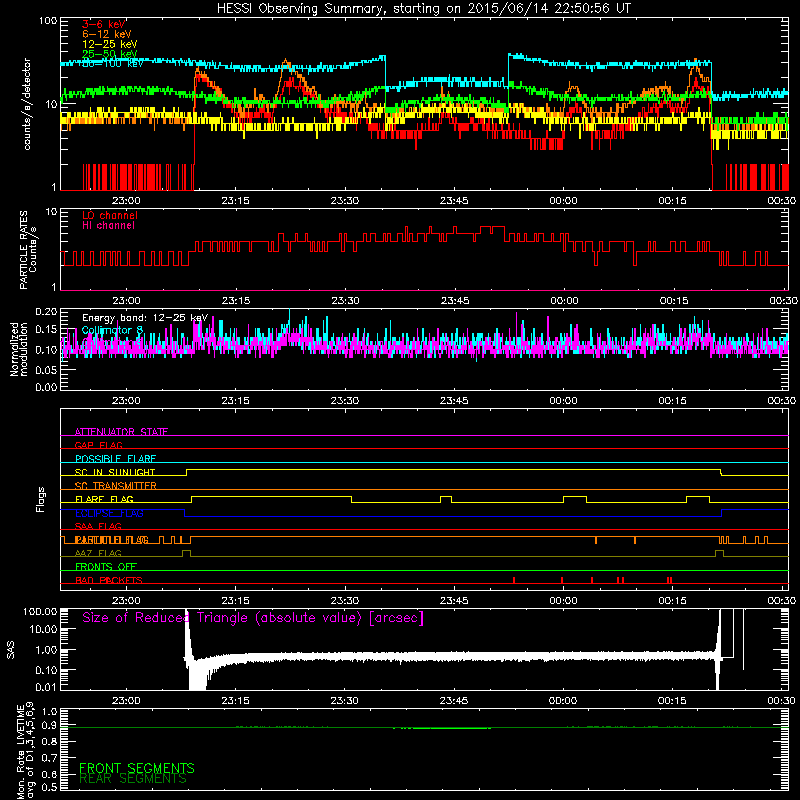Select the BAD PACKETS flag label

(x=109, y=580)
